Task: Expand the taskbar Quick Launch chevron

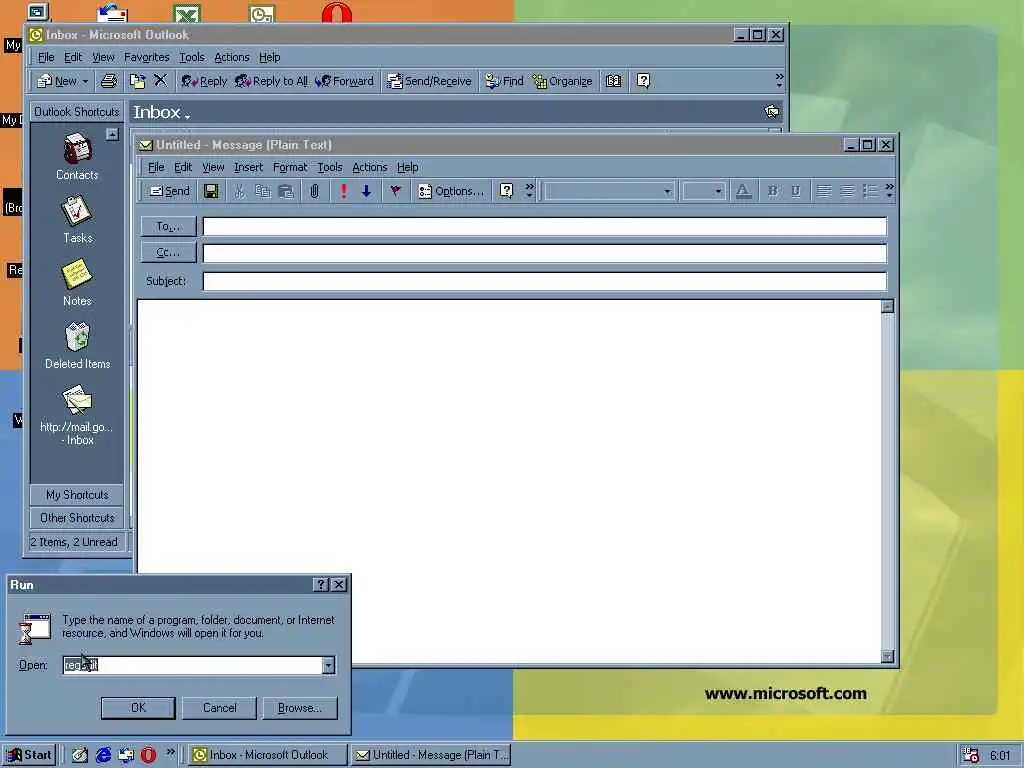Action: tap(170, 752)
